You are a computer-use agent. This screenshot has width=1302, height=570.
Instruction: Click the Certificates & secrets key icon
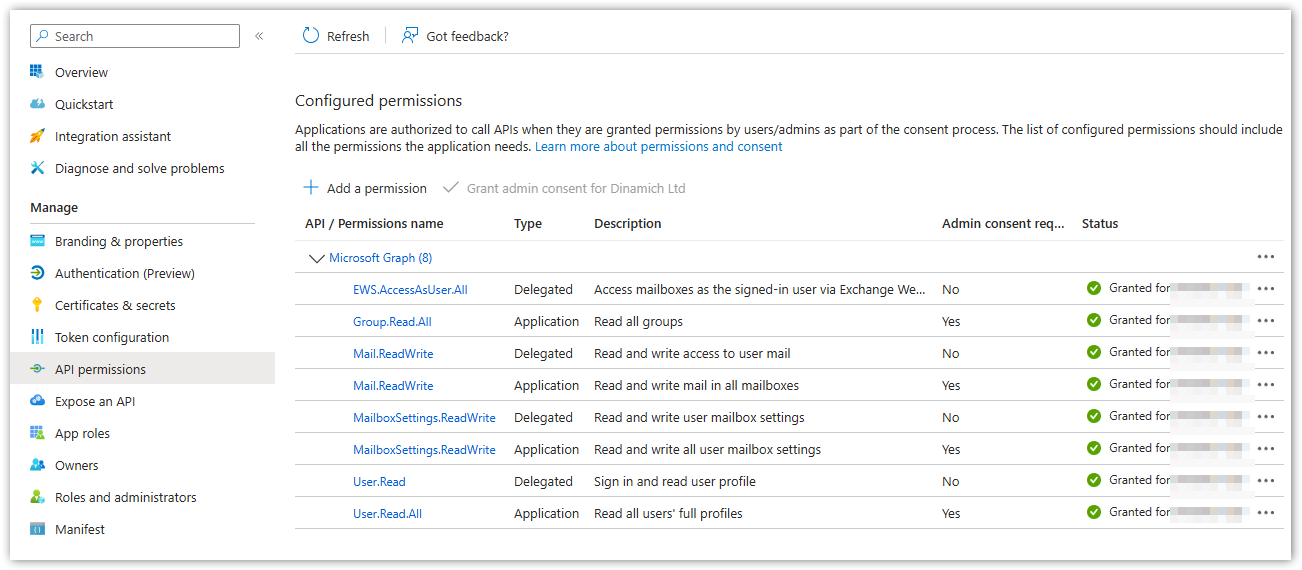coord(38,305)
